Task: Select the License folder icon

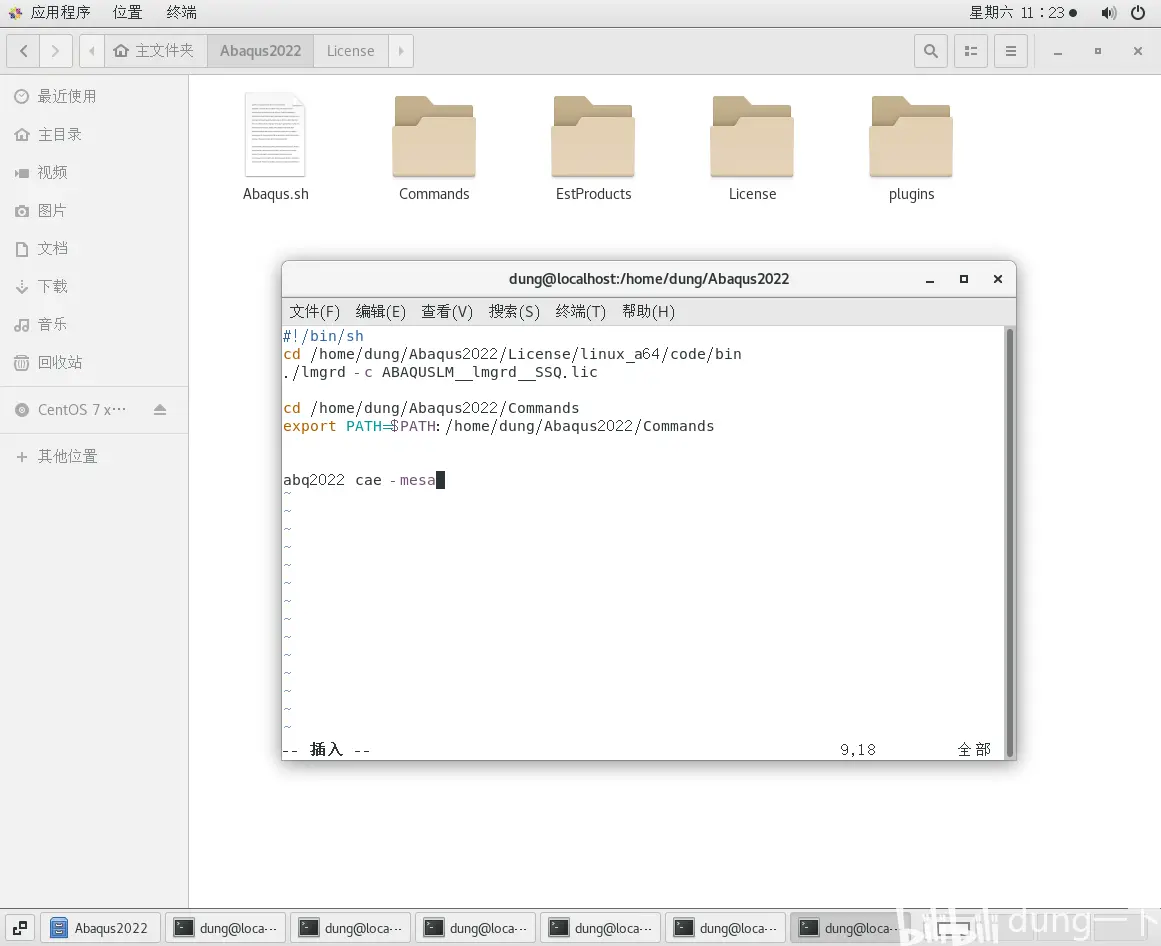Action: tap(752, 147)
